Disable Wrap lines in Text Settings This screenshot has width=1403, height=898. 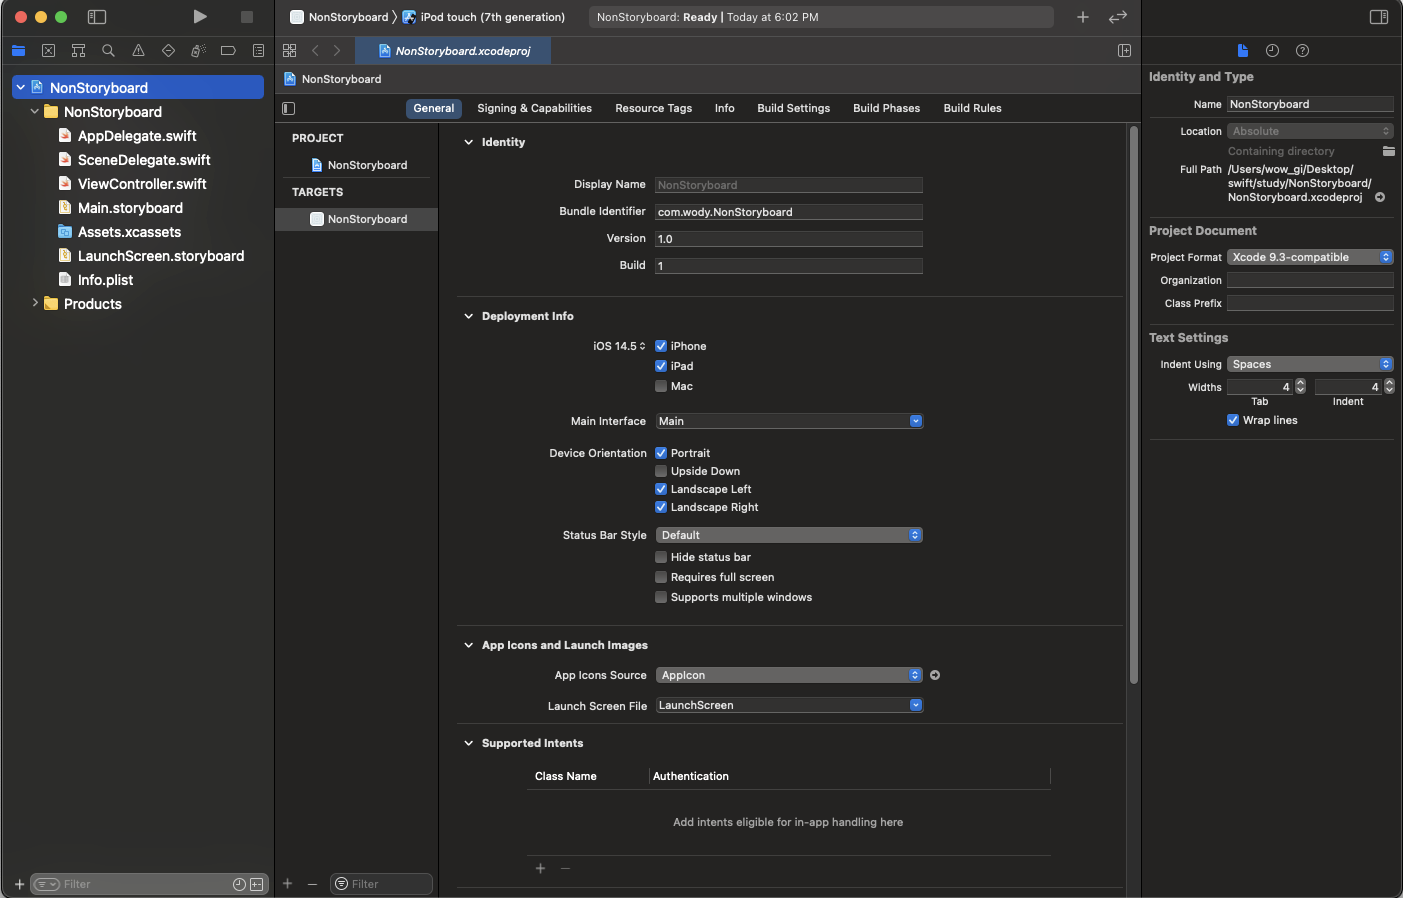1233,420
